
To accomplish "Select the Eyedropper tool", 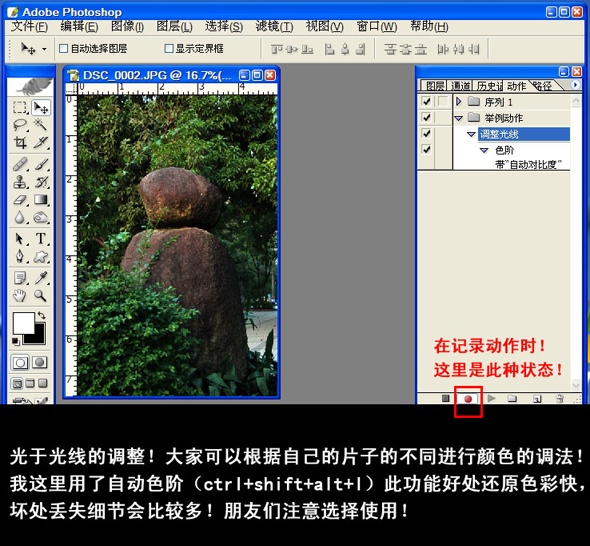I will 41,278.
